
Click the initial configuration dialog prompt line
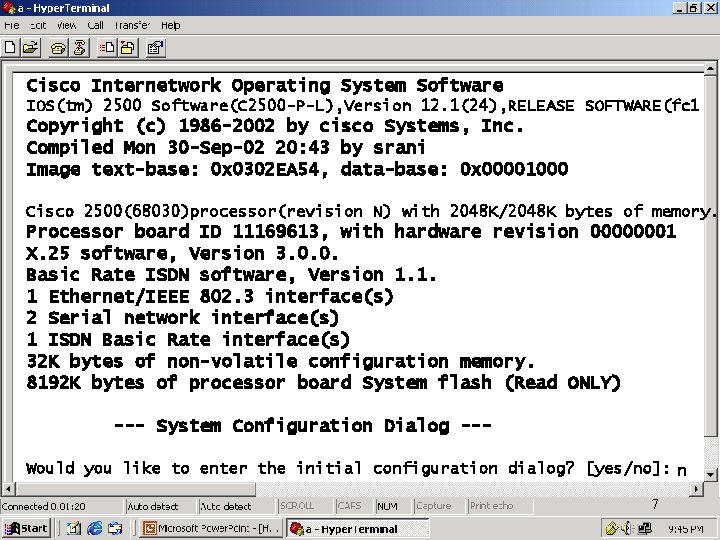(356, 468)
